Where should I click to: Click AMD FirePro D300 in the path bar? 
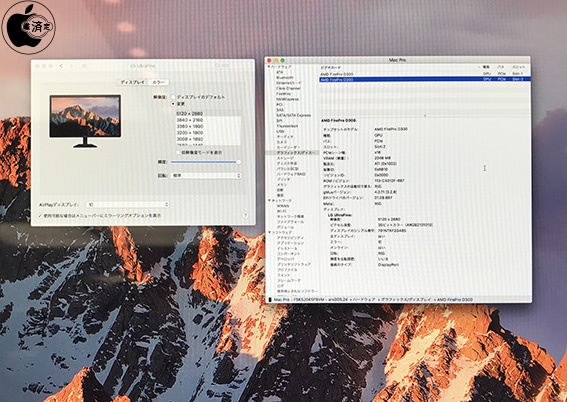click(x=455, y=300)
